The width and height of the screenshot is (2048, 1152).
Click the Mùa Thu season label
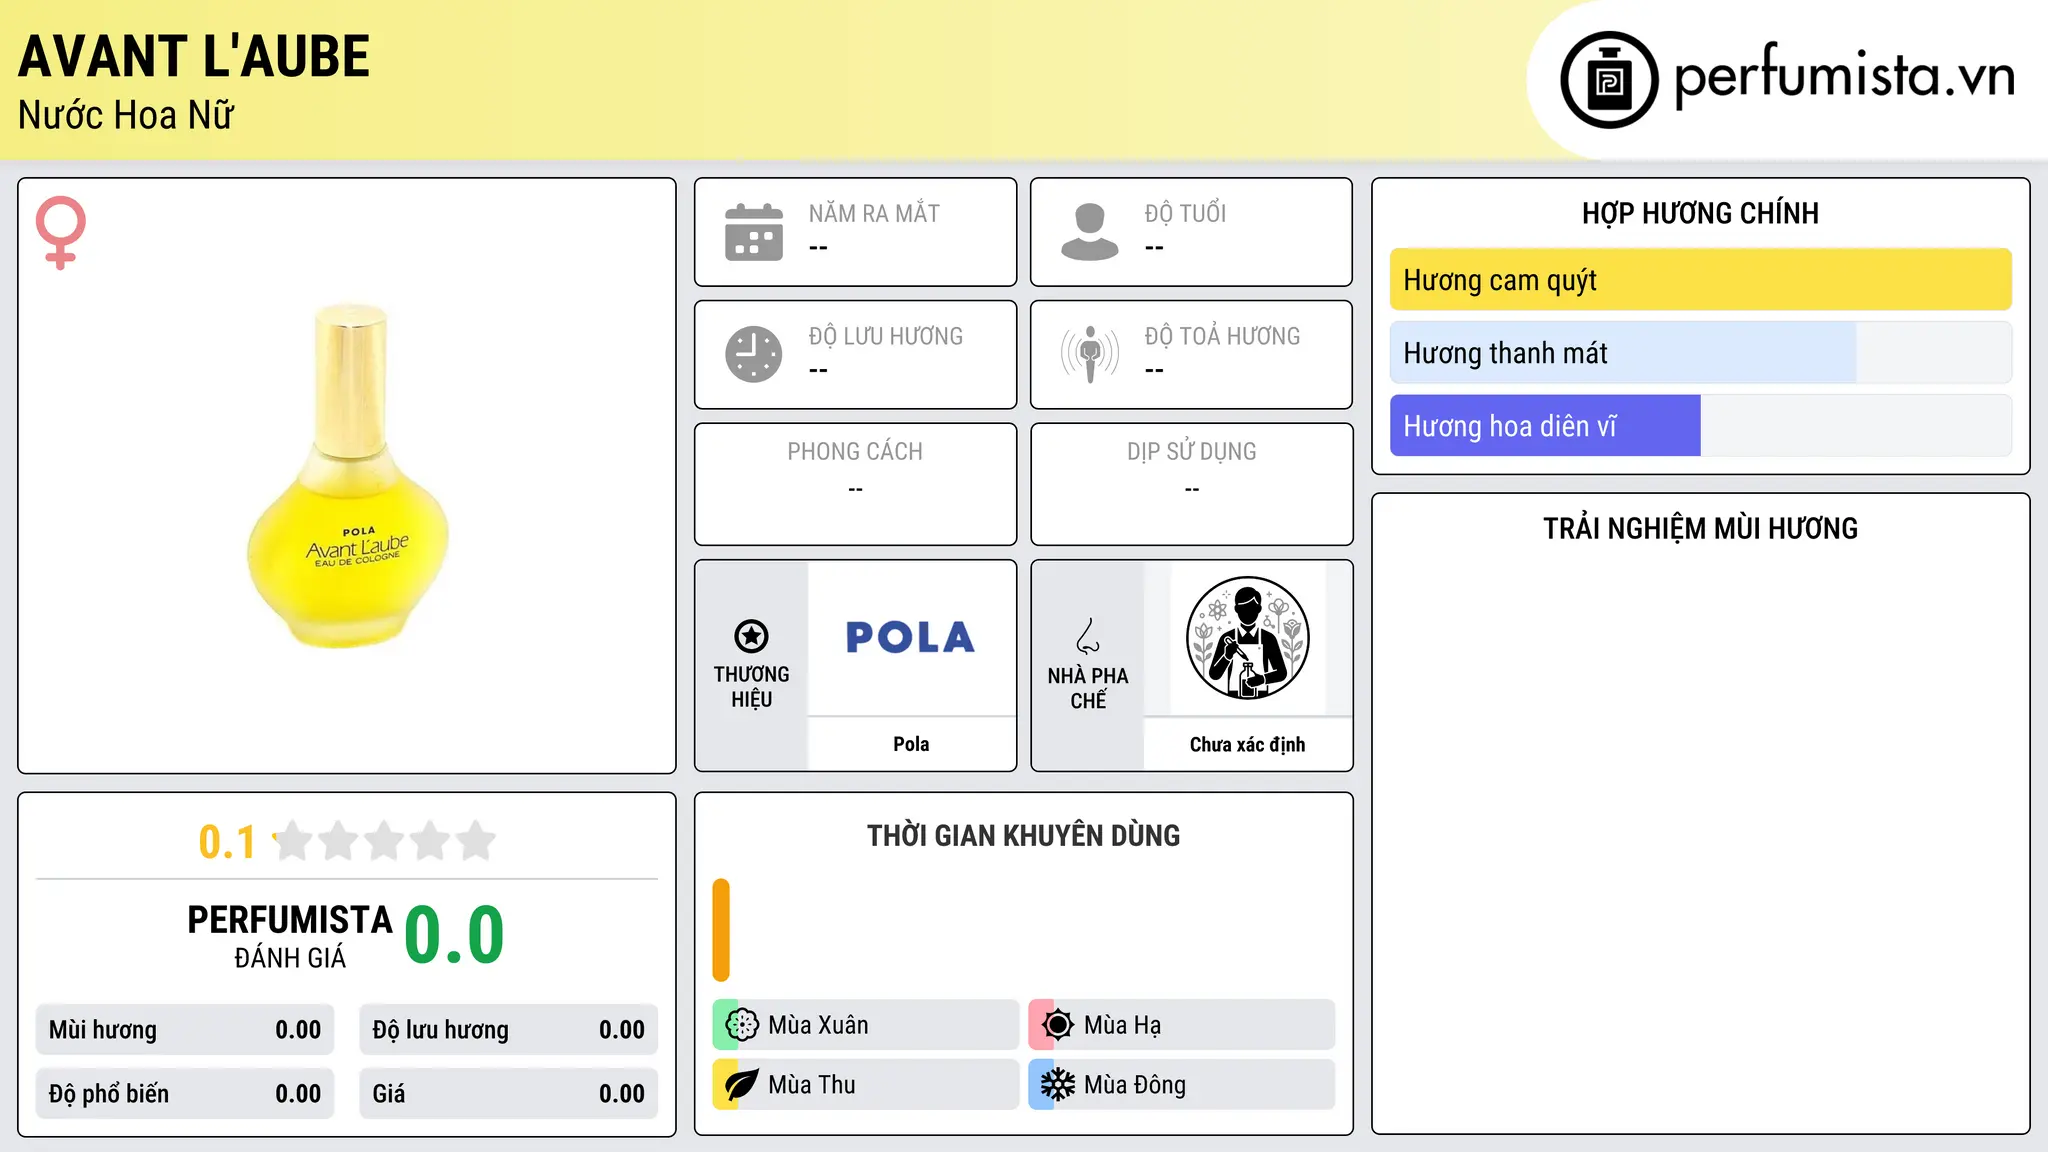pyautogui.click(x=812, y=1085)
